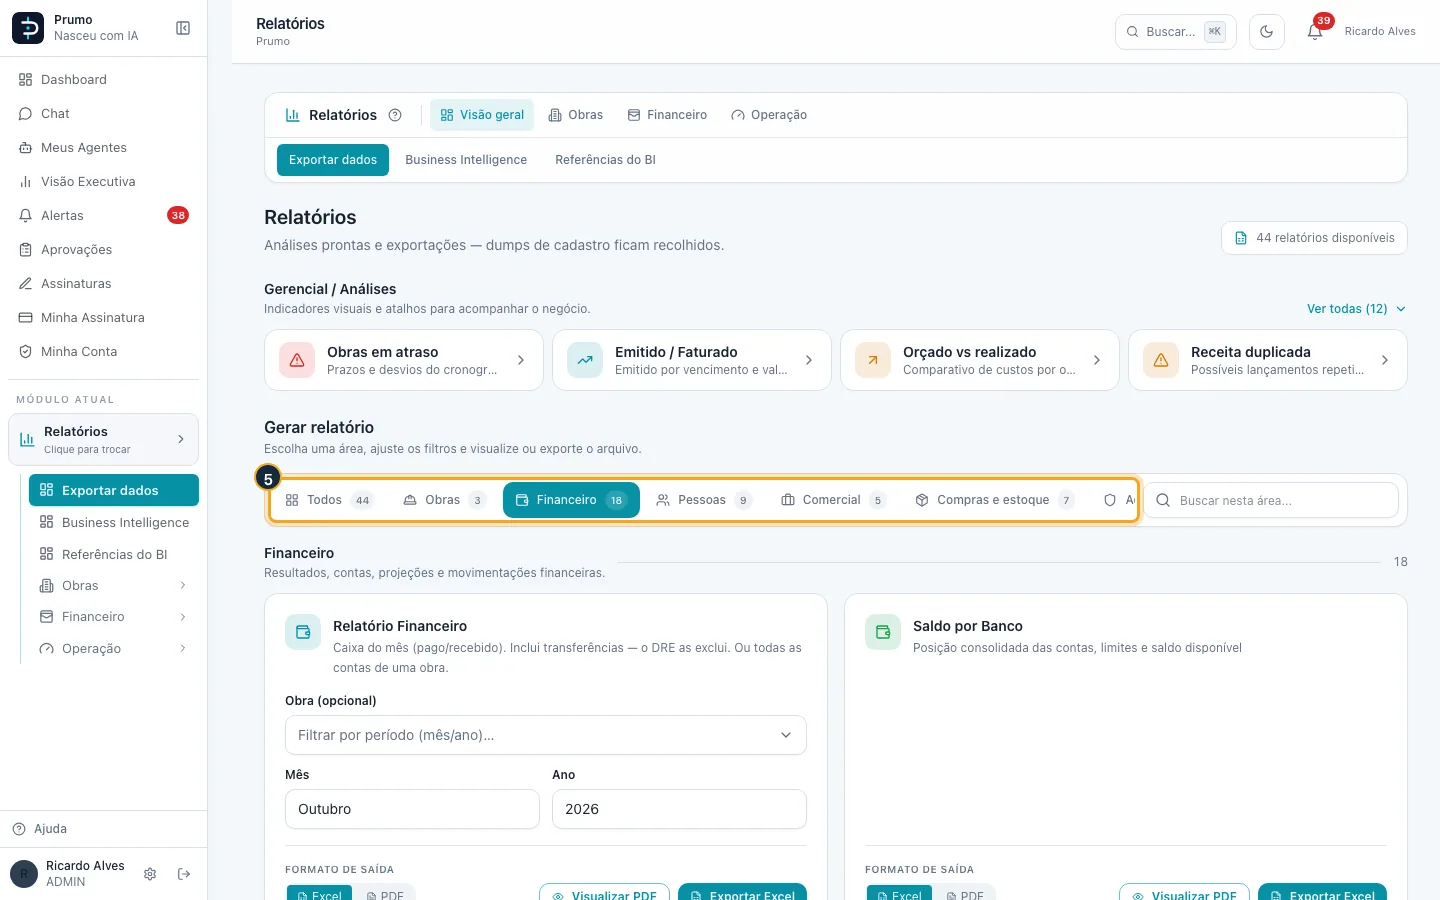The image size is (1440, 900).
Task: Select the Exportar dados sub-tab button
Action: [x=333, y=160]
